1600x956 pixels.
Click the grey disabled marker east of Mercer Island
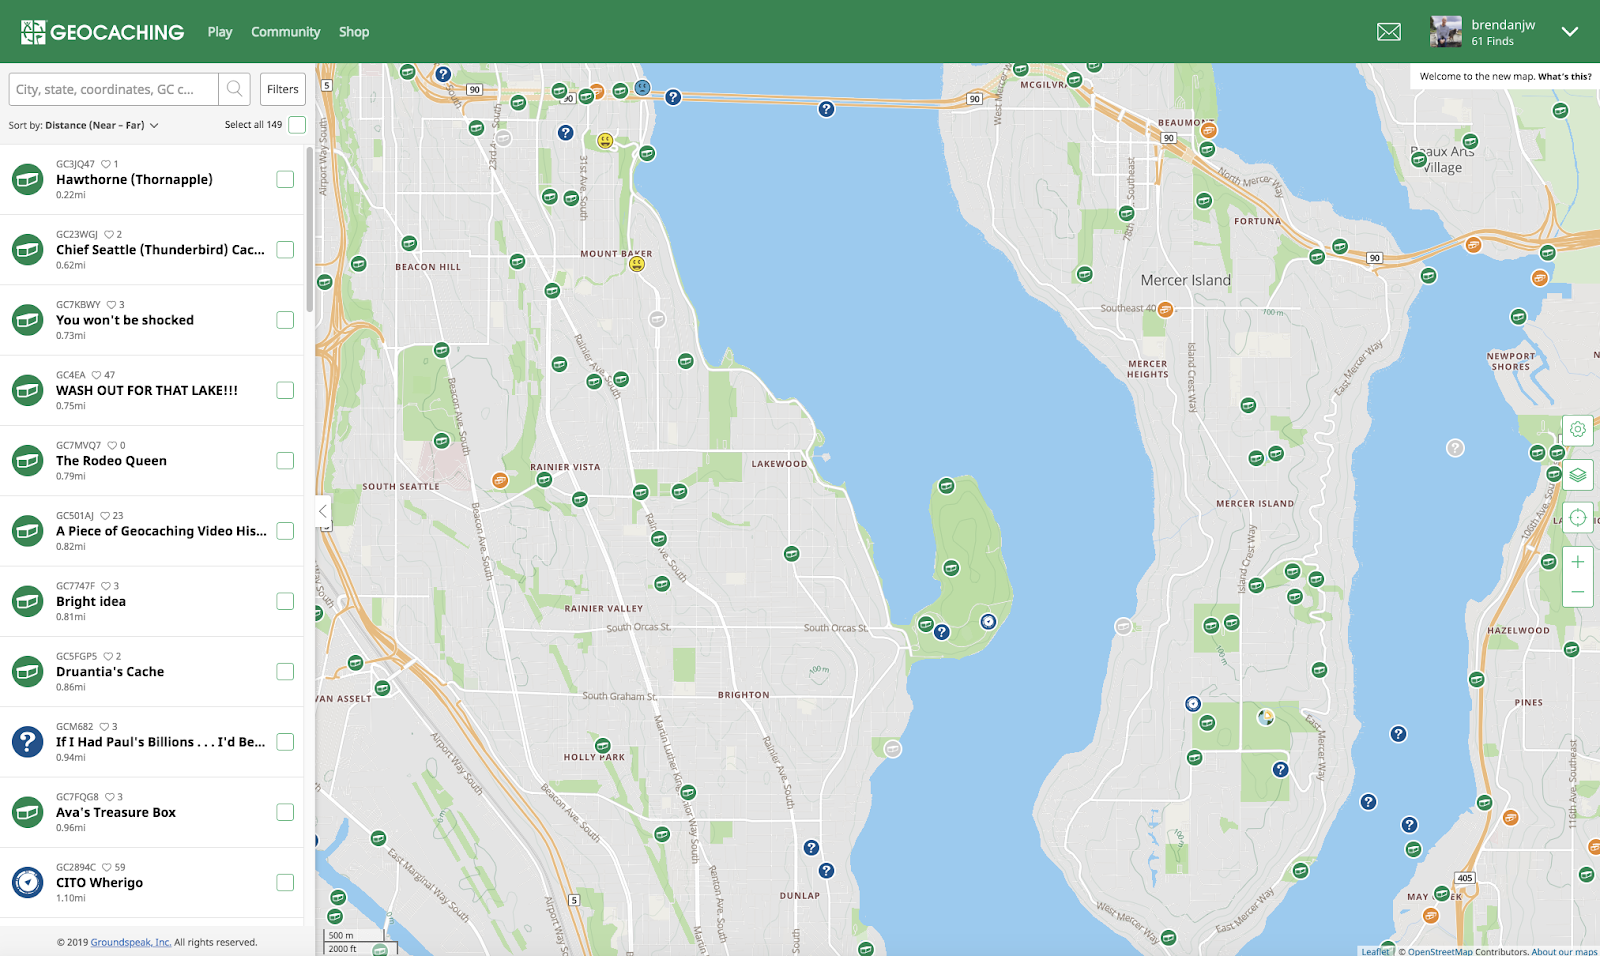tap(1455, 448)
